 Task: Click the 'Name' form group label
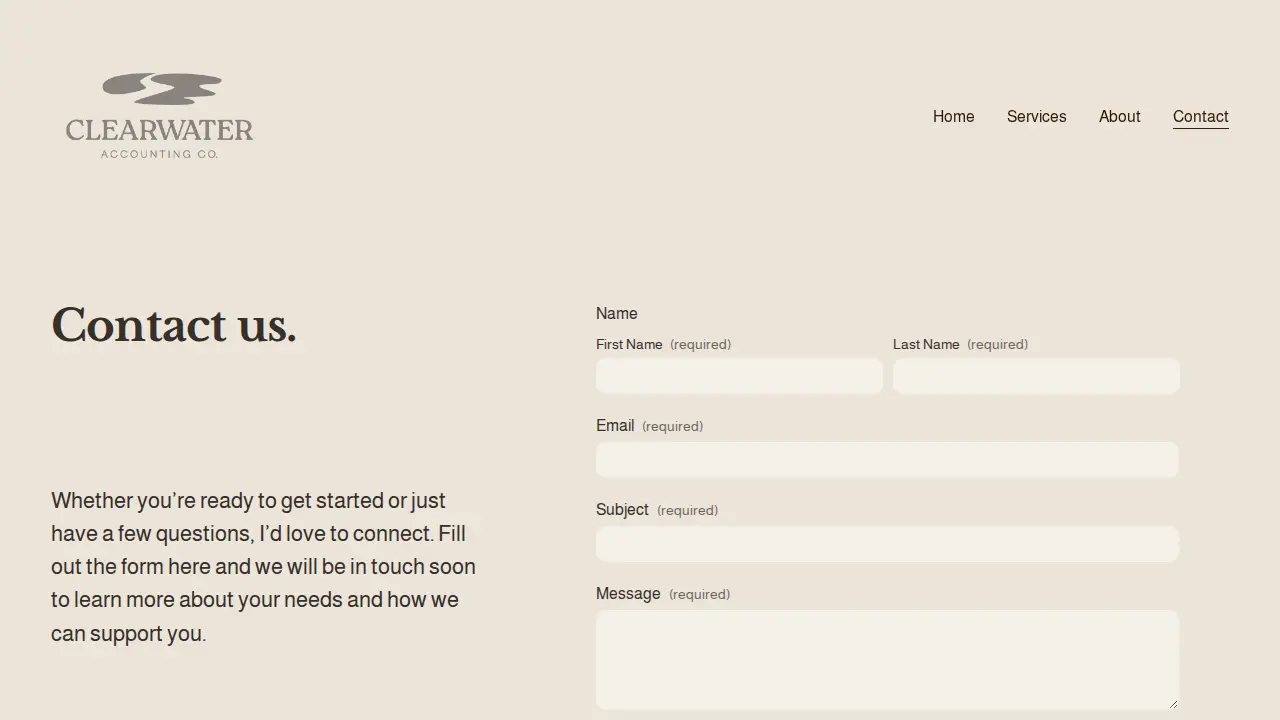pyautogui.click(x=617, y=314)
